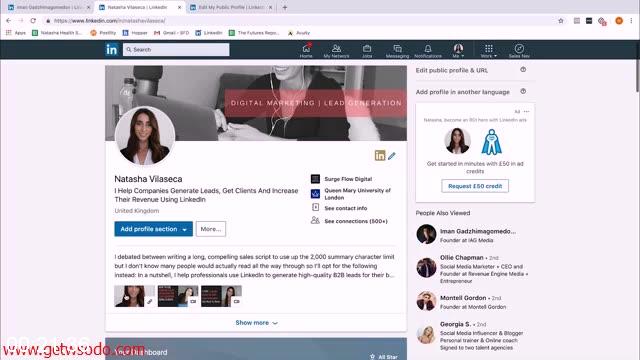Click the gold LinkedIn premium badge
Viewport: 640px width, 360px height.
380,156
